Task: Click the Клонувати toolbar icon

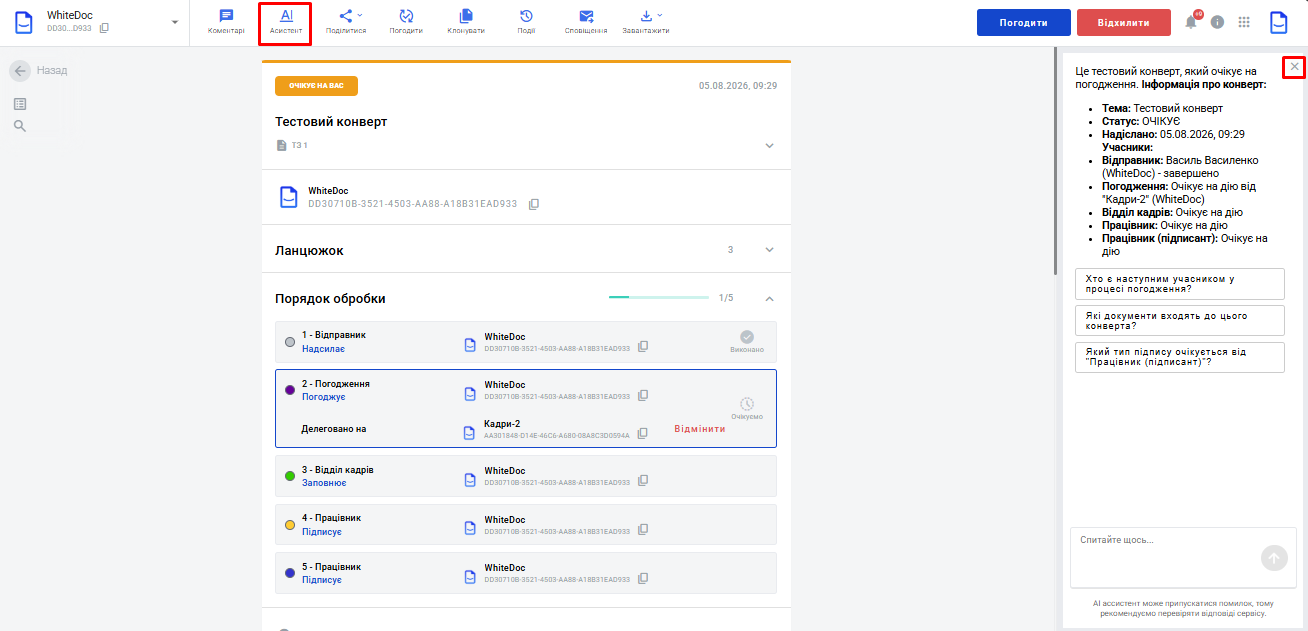Action: [466, 22]
